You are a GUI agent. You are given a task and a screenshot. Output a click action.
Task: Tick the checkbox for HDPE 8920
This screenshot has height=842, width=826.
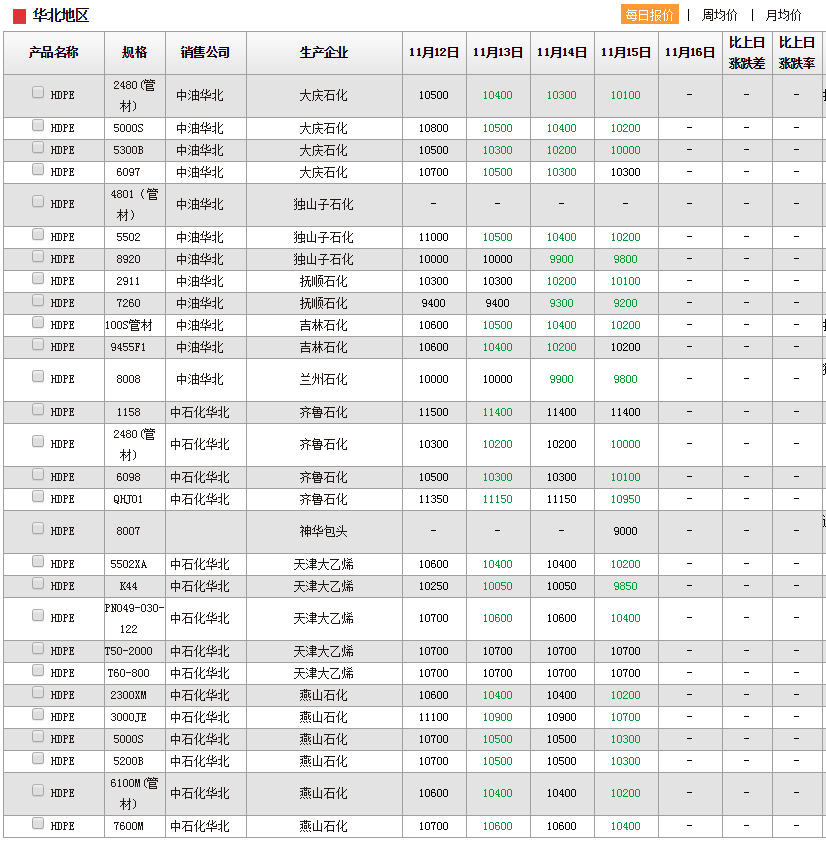[38, 256]
